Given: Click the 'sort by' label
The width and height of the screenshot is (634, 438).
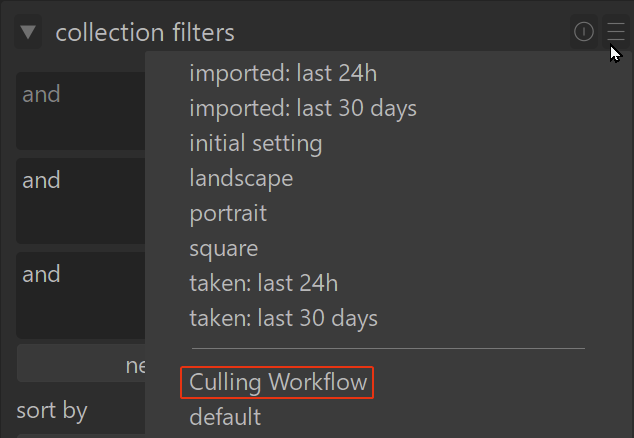Looking at the screenshot, I should point(52,411).
